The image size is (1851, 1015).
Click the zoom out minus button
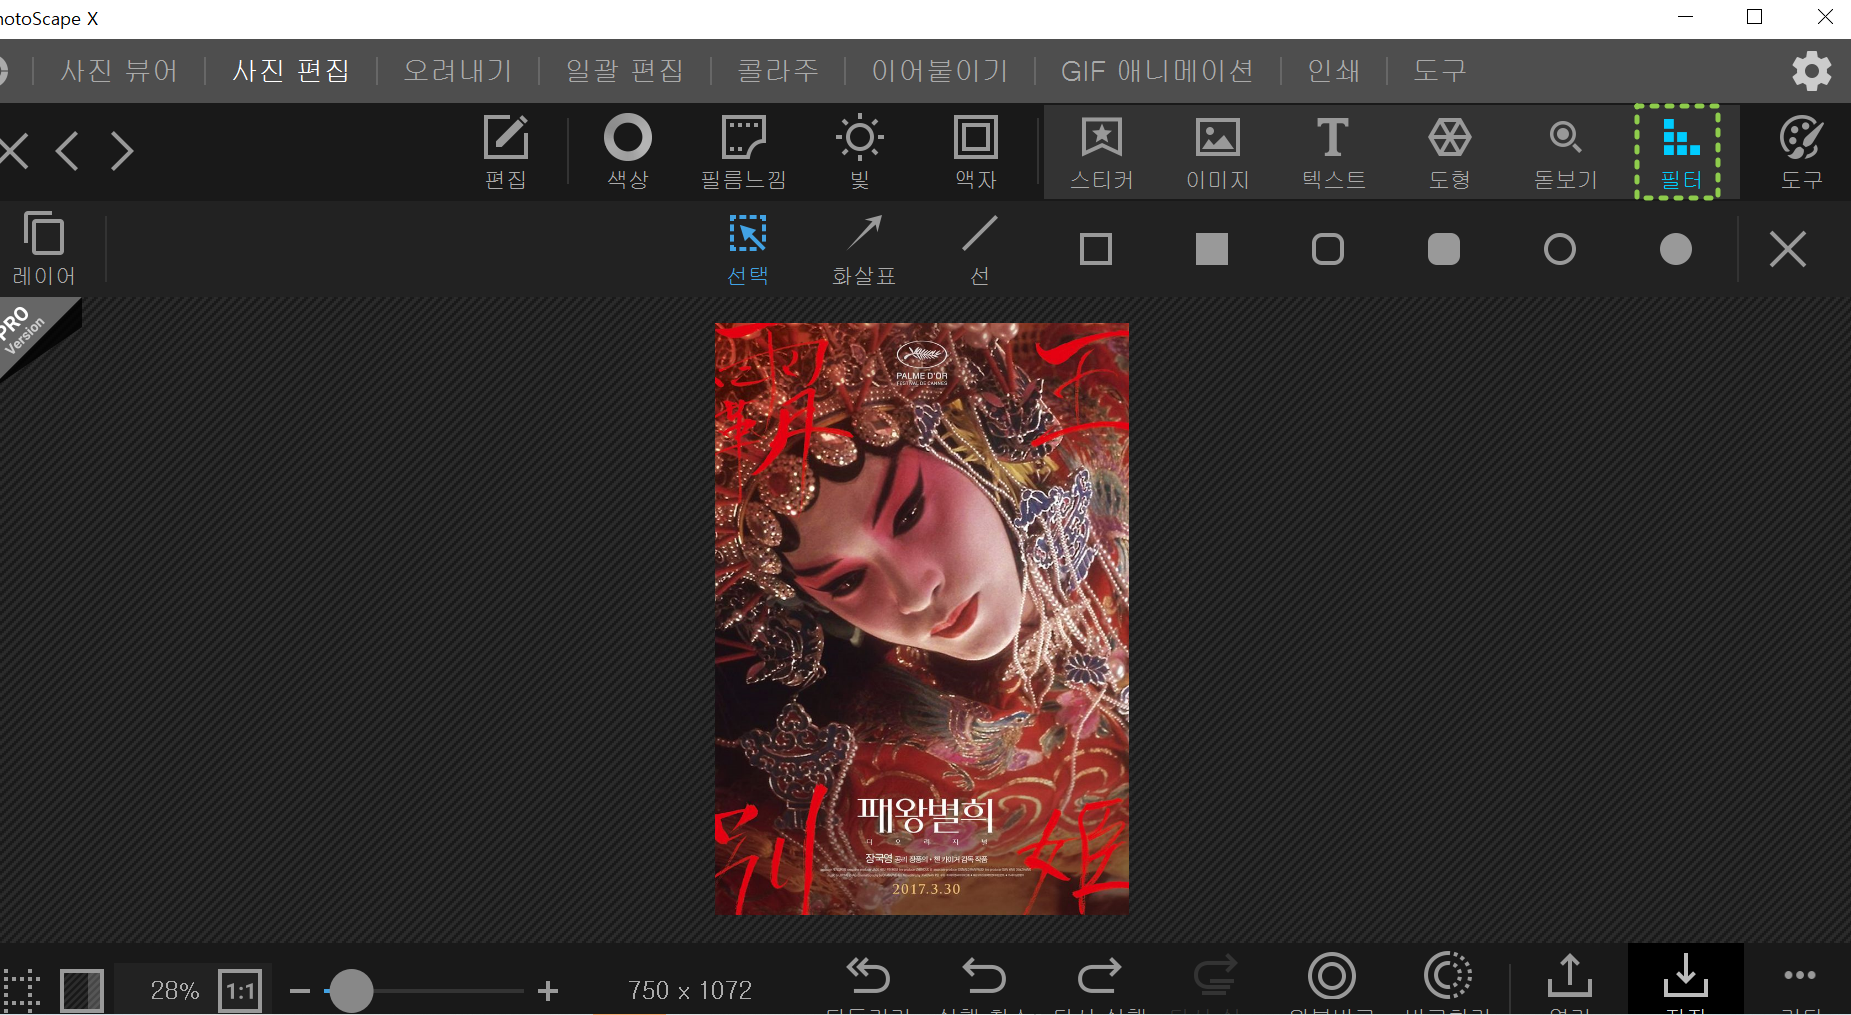(300, 991)
